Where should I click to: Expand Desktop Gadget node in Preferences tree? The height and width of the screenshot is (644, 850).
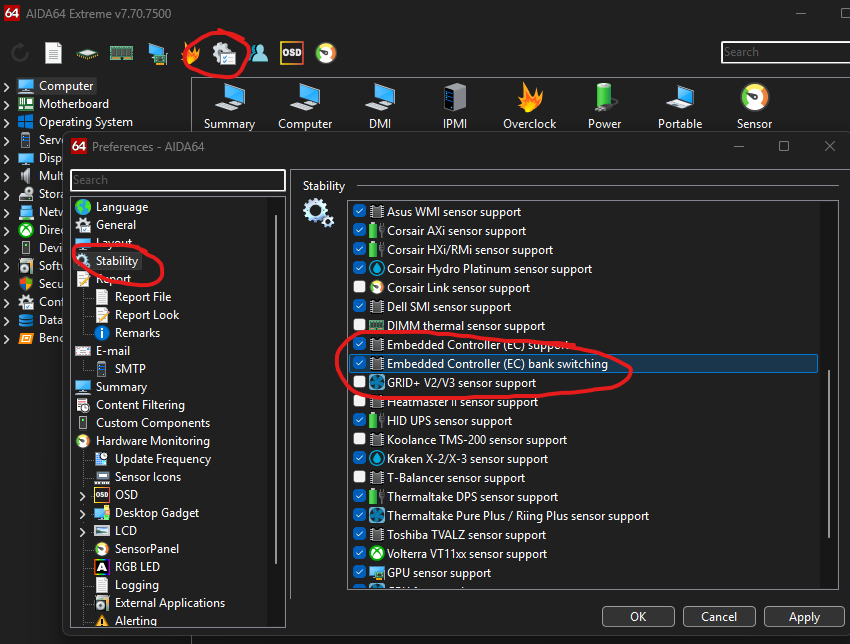coord(82,514)
